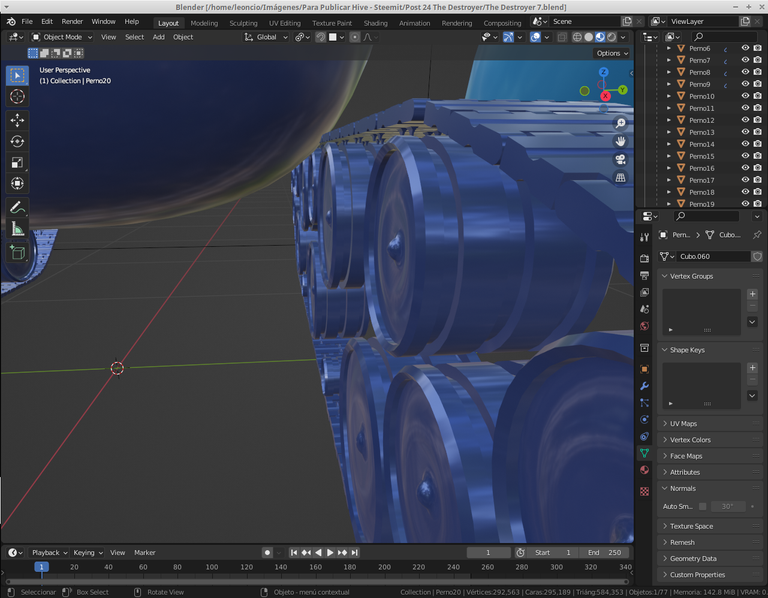
Task: Open the viewport Add menu
Action: (x=158, y=37)
